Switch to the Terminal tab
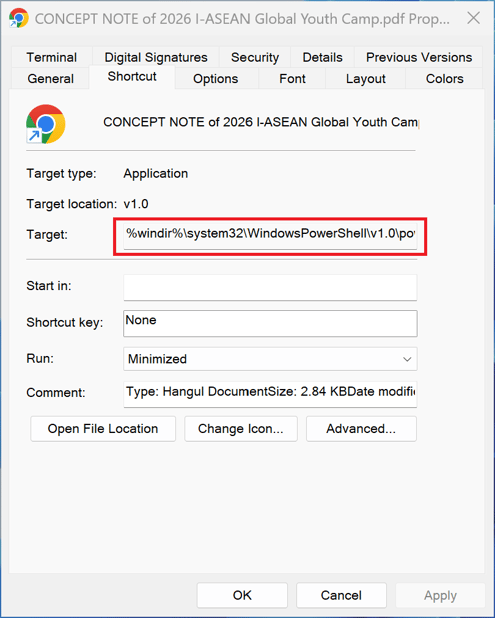This screenshot has height=618, width=495. 52,57
